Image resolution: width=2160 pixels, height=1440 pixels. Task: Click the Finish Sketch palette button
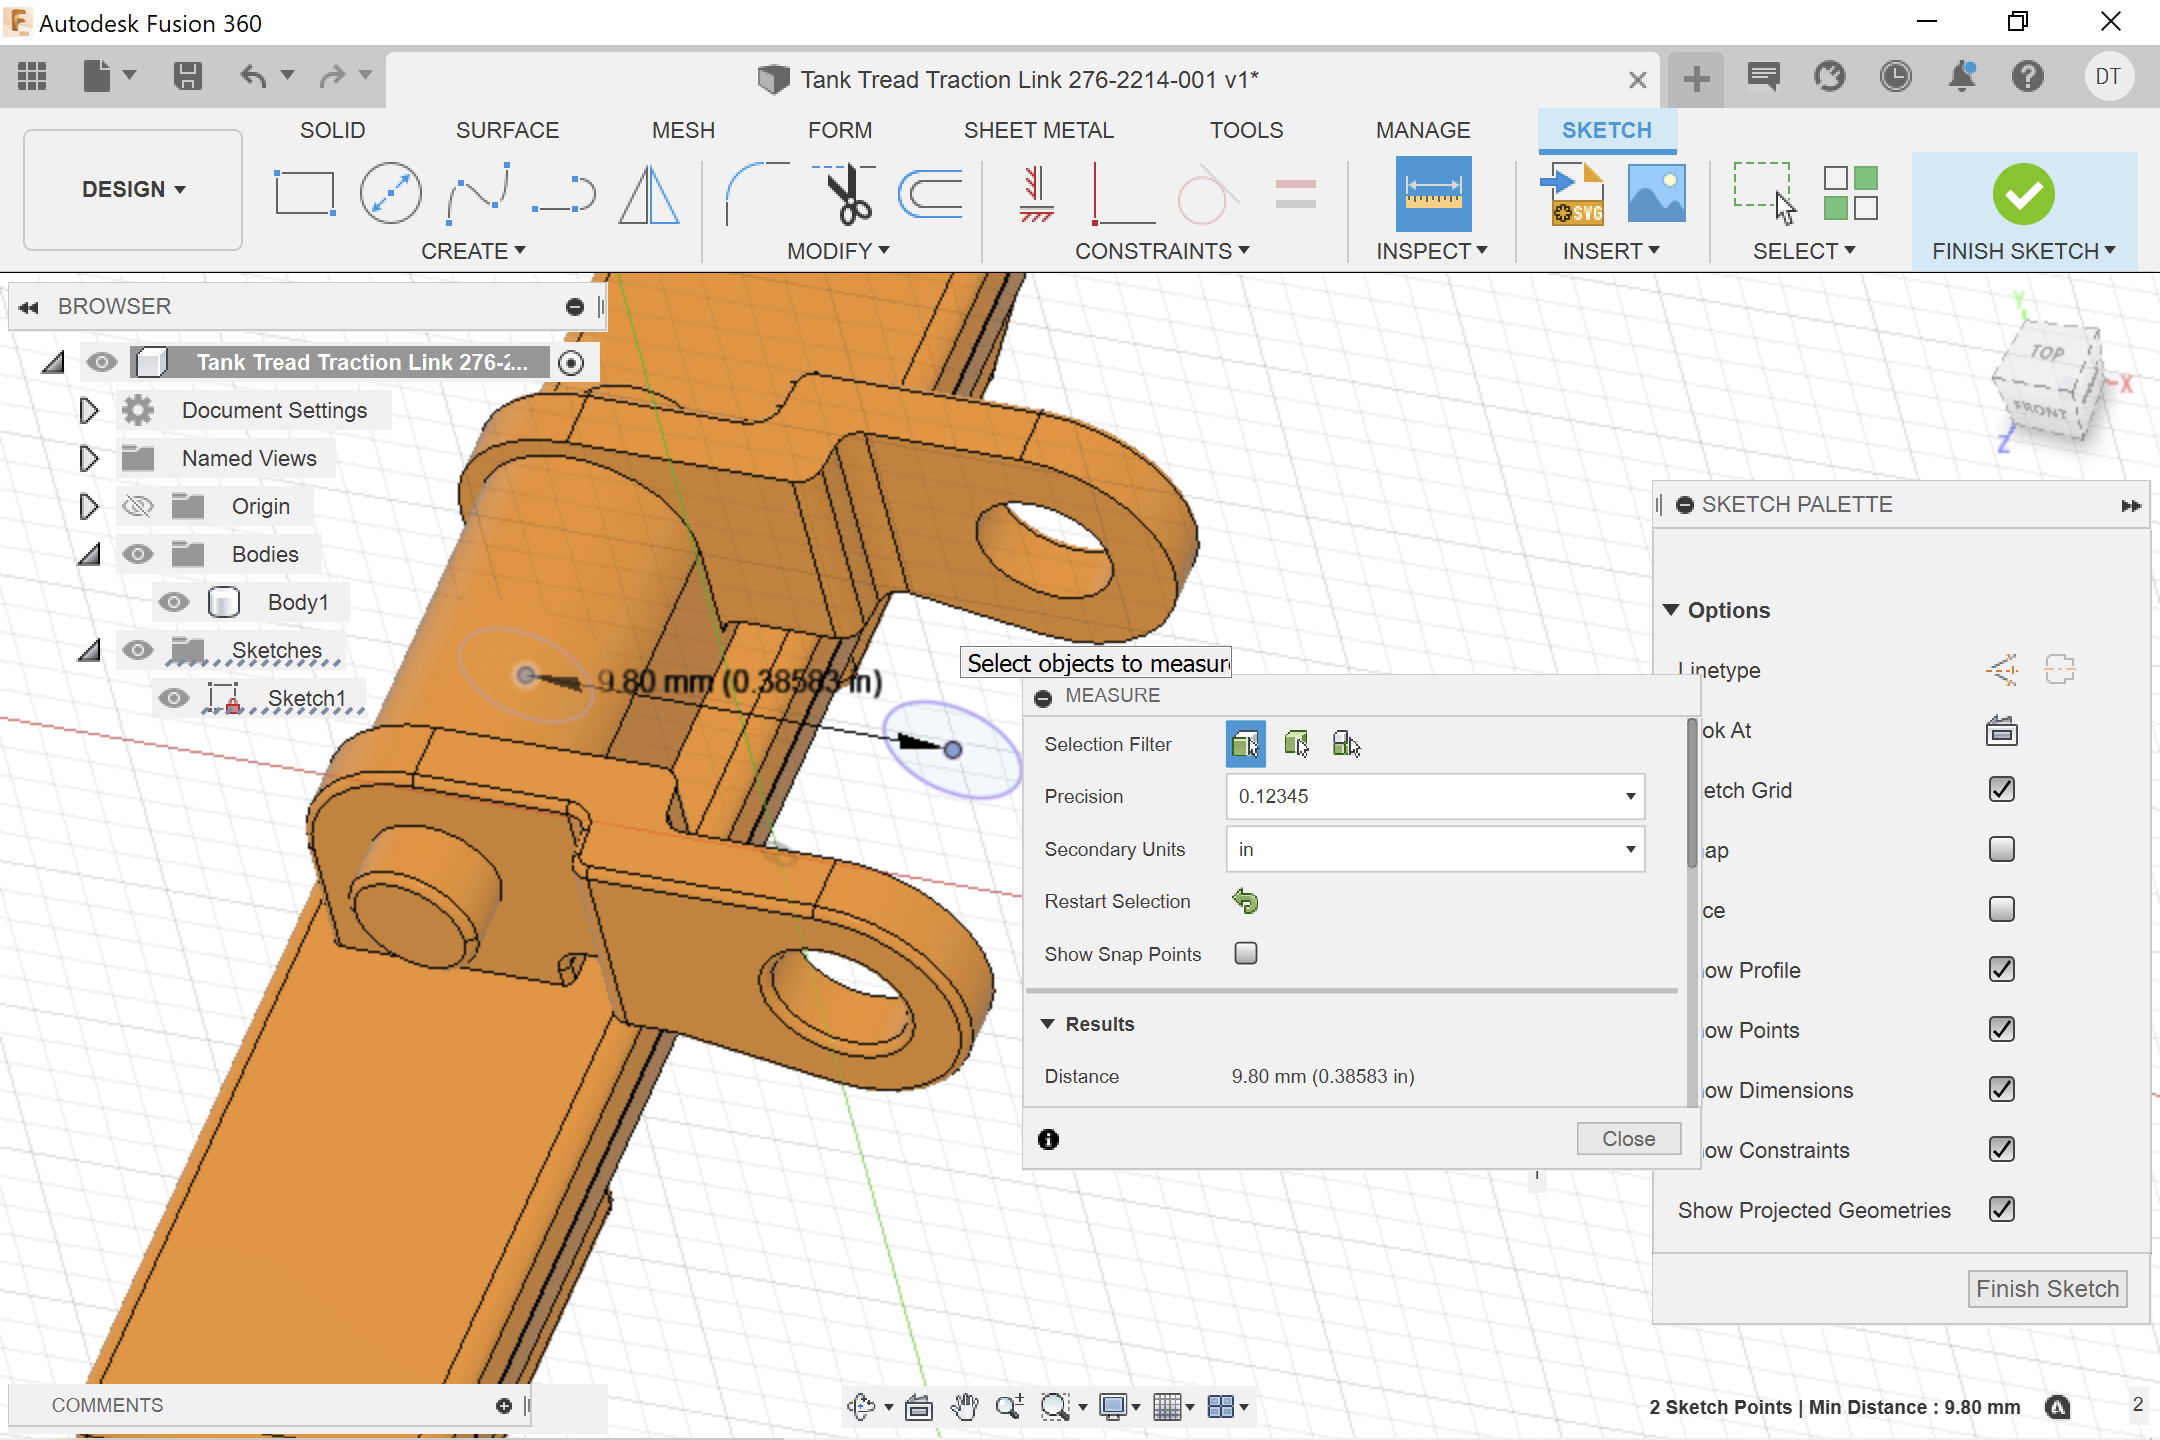[2046, 1289]
